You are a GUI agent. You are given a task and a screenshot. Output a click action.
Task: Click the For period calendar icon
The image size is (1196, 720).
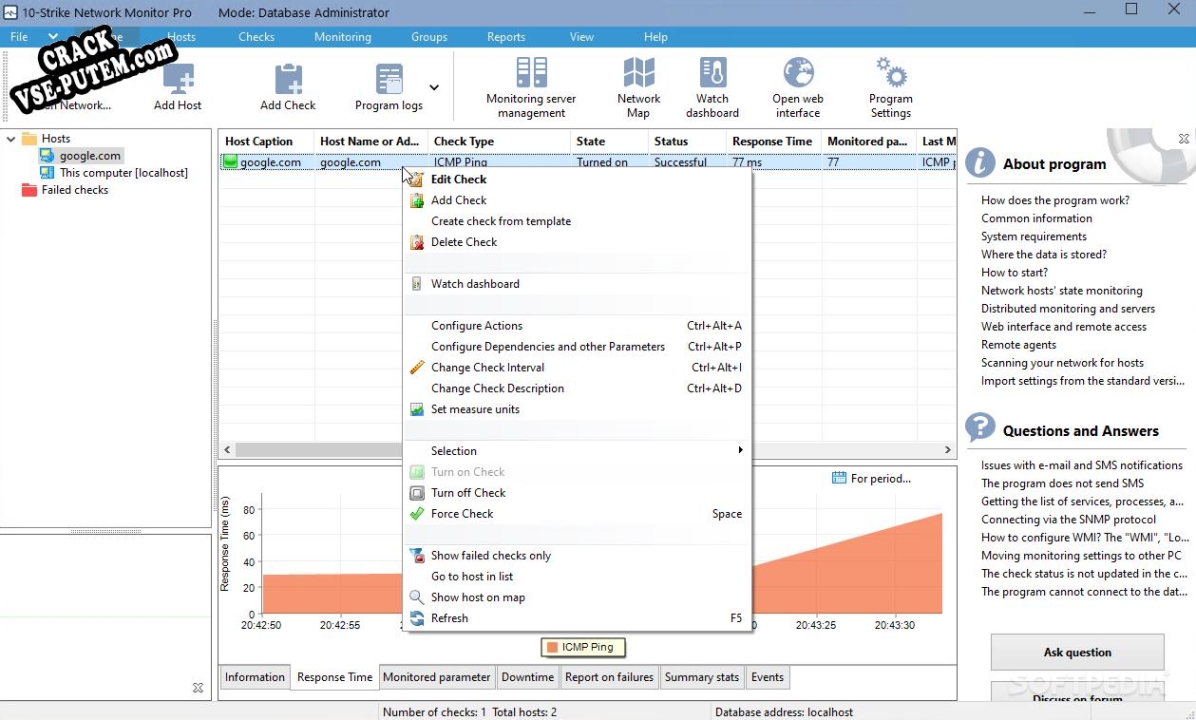point(839,478)
